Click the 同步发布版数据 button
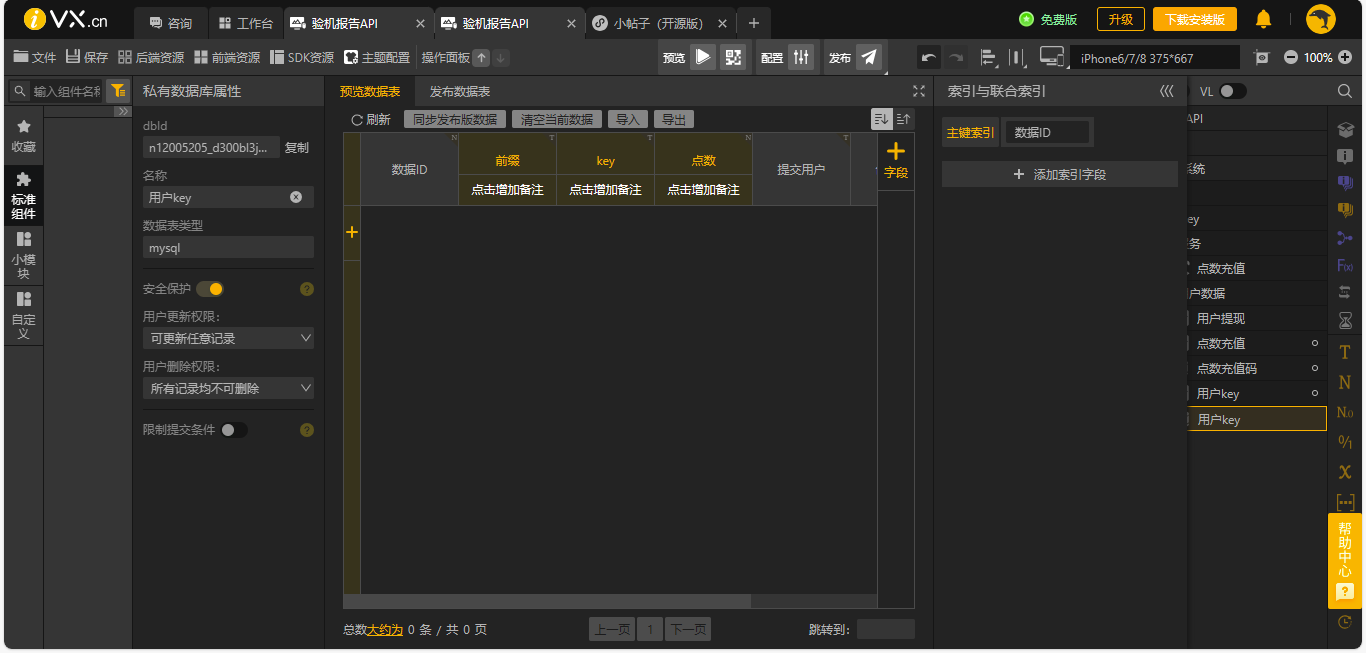 point(455,119)
